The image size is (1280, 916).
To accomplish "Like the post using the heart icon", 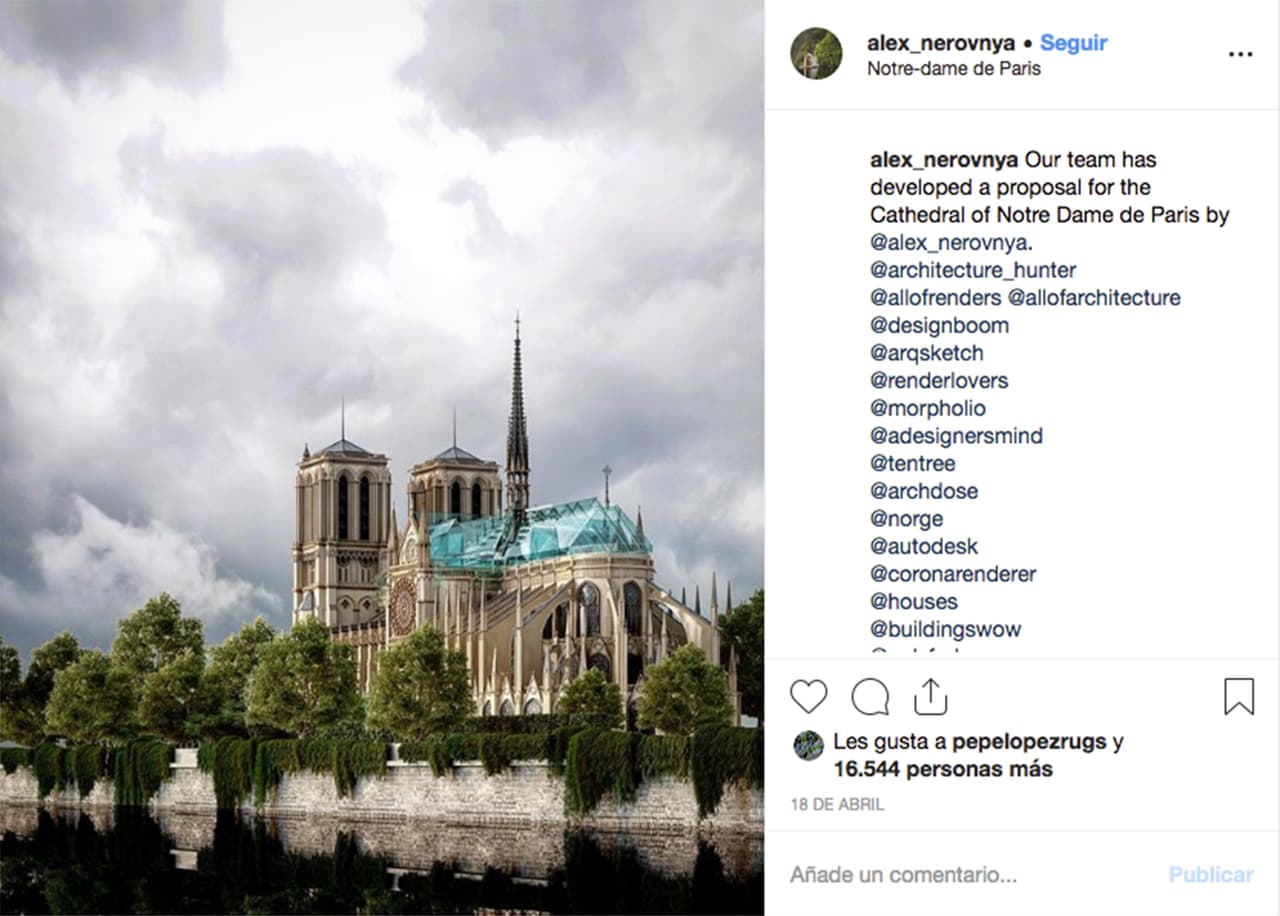I will click(808, 696).
